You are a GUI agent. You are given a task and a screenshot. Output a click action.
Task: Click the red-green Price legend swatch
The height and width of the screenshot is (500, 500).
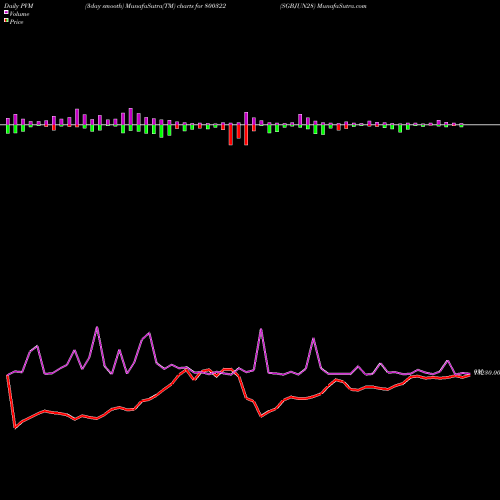click(6, 21)
